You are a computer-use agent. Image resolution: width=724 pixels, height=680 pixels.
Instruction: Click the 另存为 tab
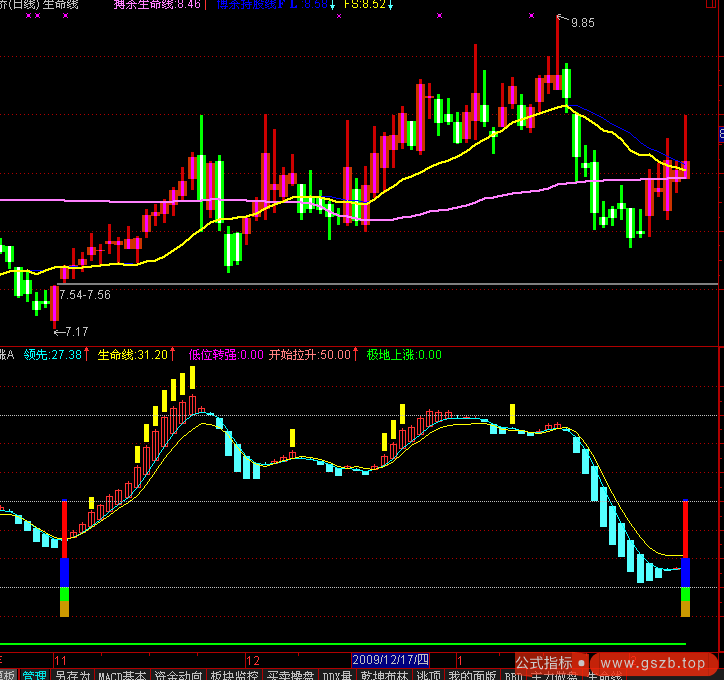coord(72,675)
